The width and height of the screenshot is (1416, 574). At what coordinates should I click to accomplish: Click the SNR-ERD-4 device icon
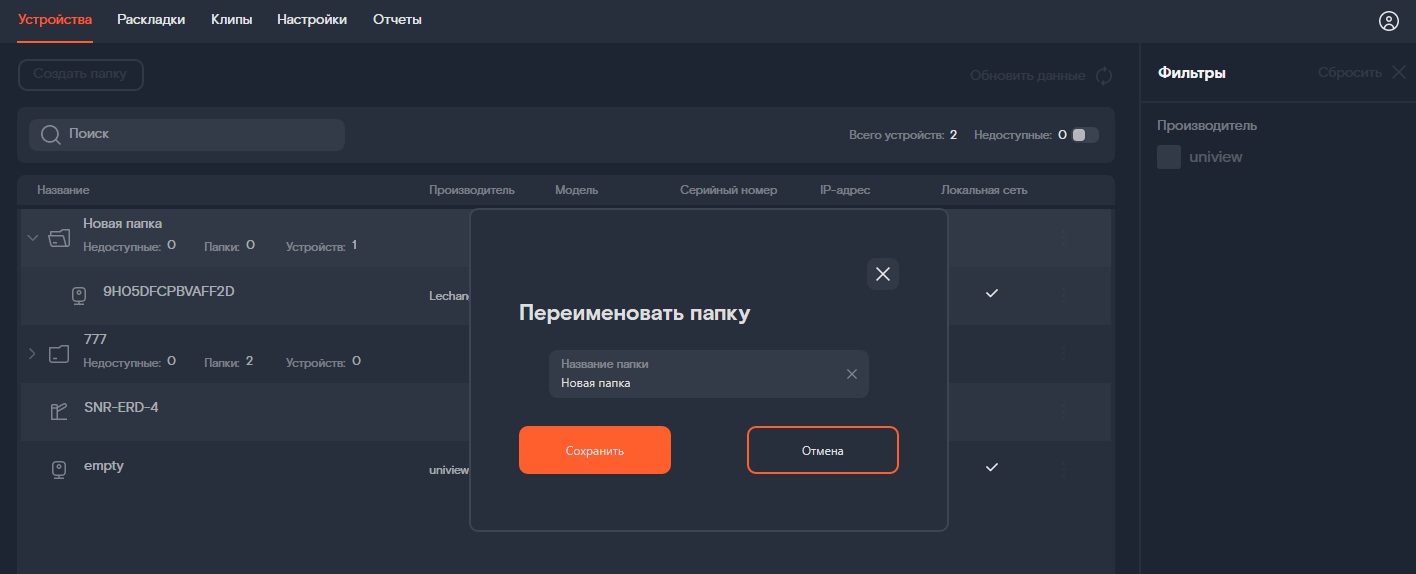tap(59, 411)
